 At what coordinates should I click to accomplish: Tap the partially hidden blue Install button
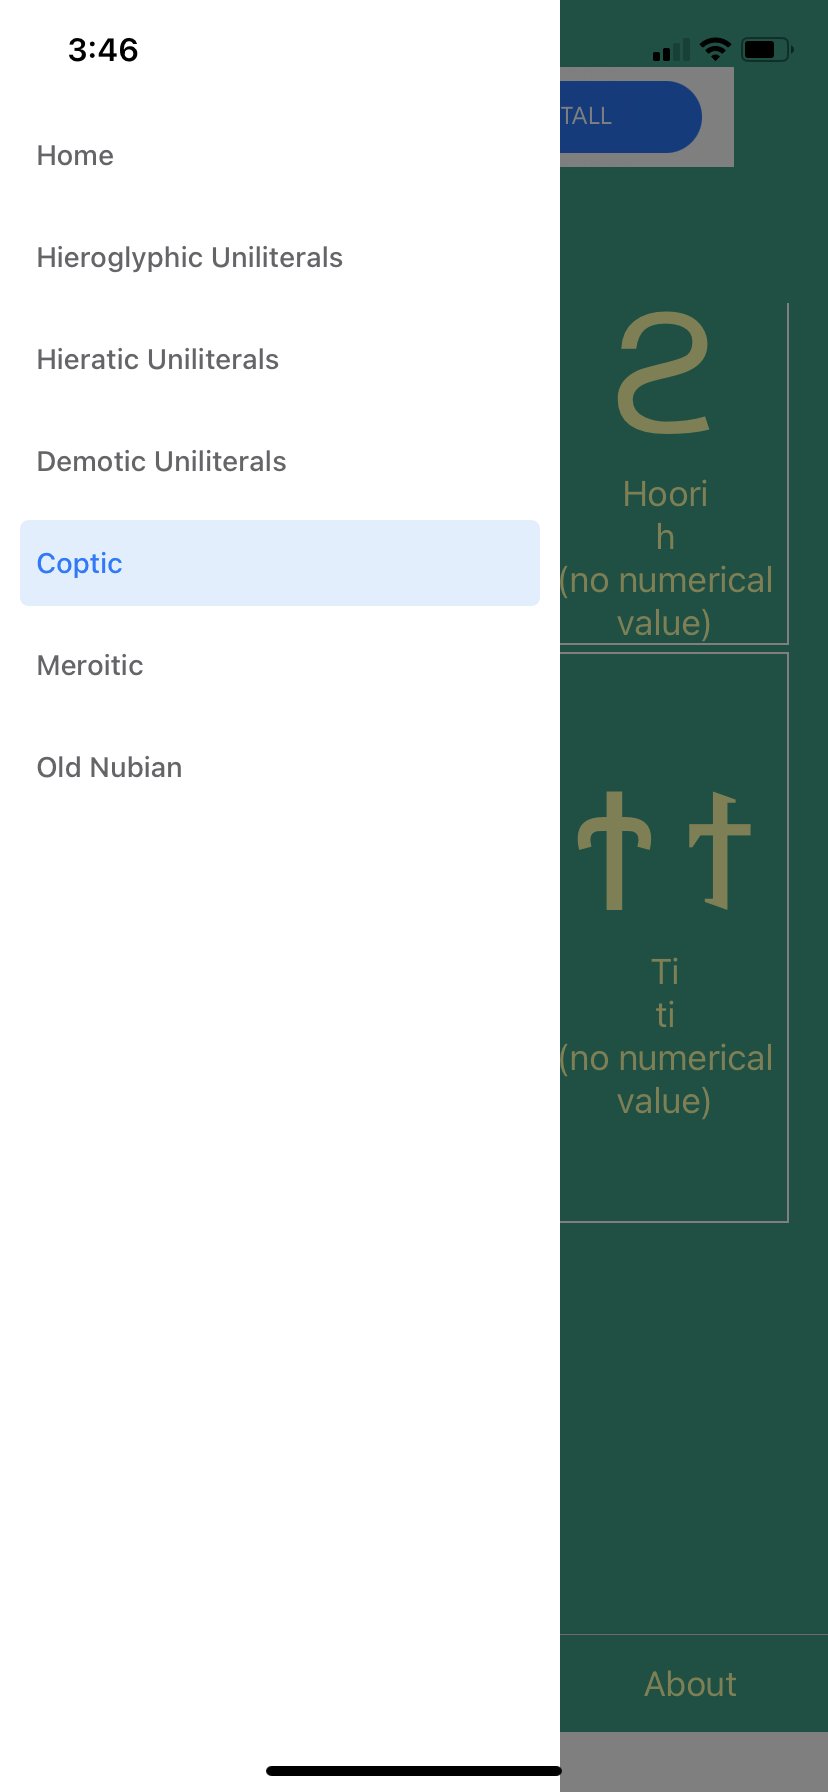[x=630, y=117]
